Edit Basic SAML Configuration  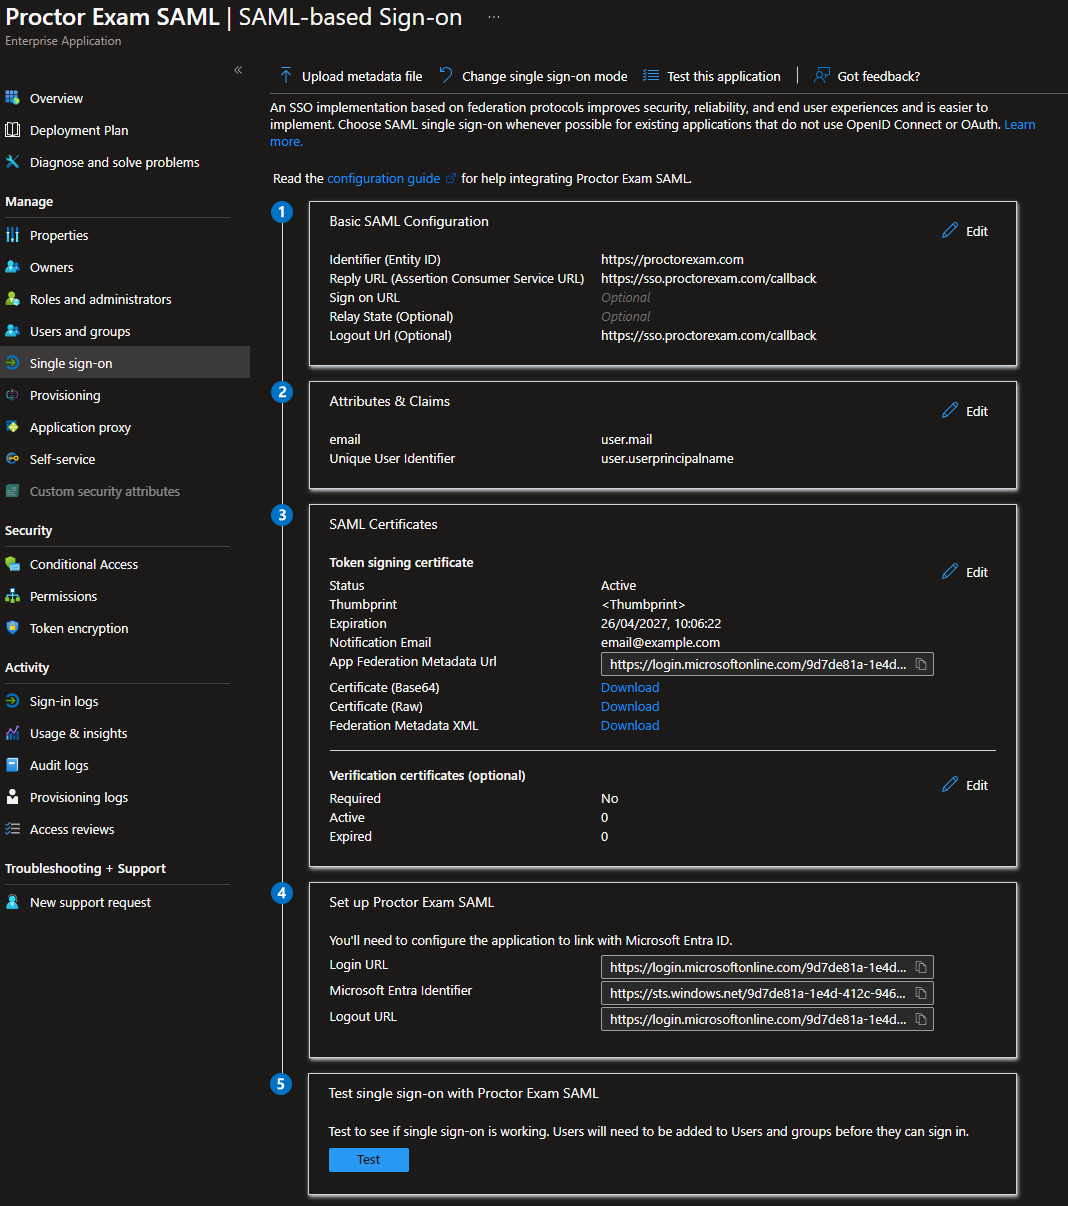tap(965, 231)
